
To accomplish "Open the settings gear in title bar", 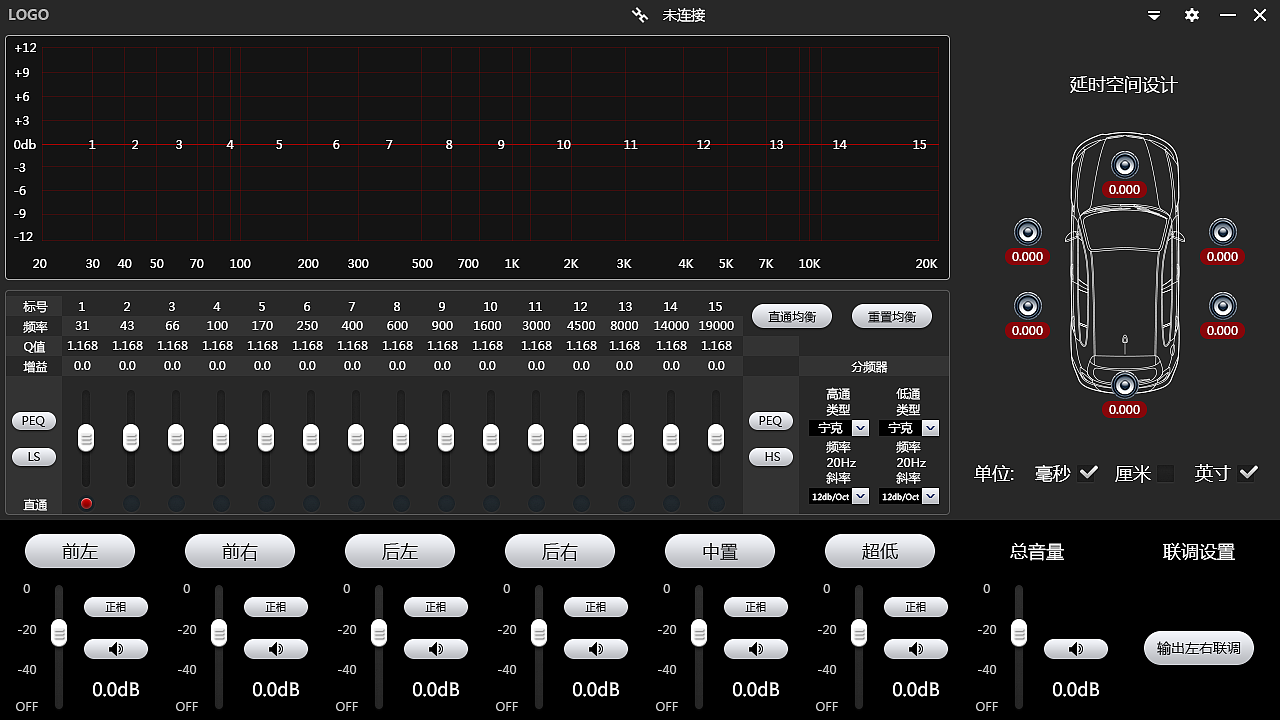I will tap(1191, 15).
